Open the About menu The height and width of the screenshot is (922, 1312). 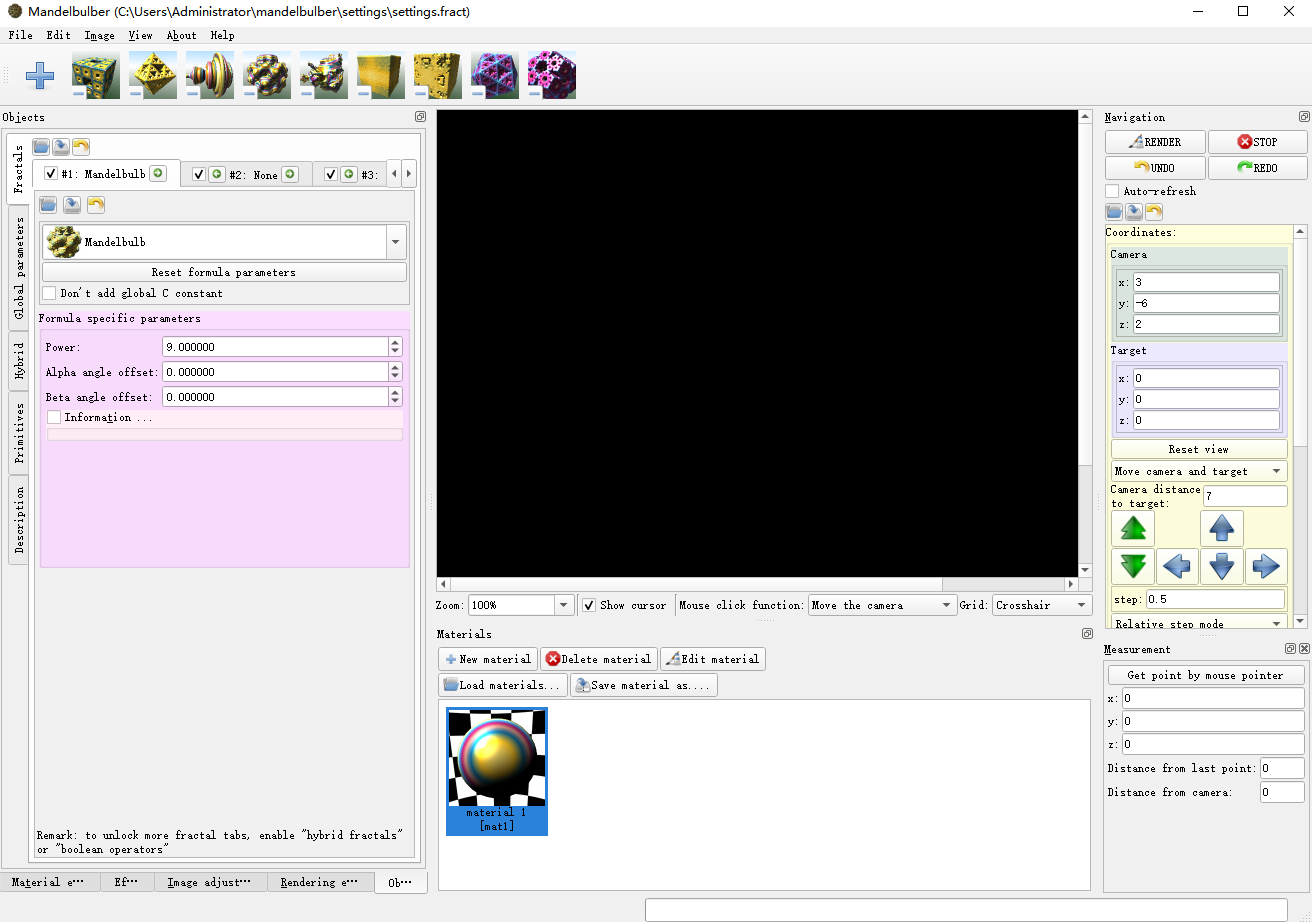tap(182, 35)
